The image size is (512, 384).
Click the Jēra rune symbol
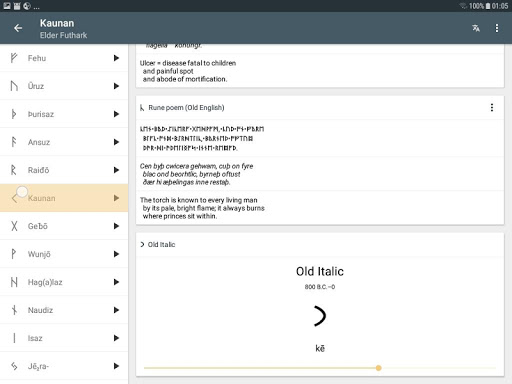point(14,366)
